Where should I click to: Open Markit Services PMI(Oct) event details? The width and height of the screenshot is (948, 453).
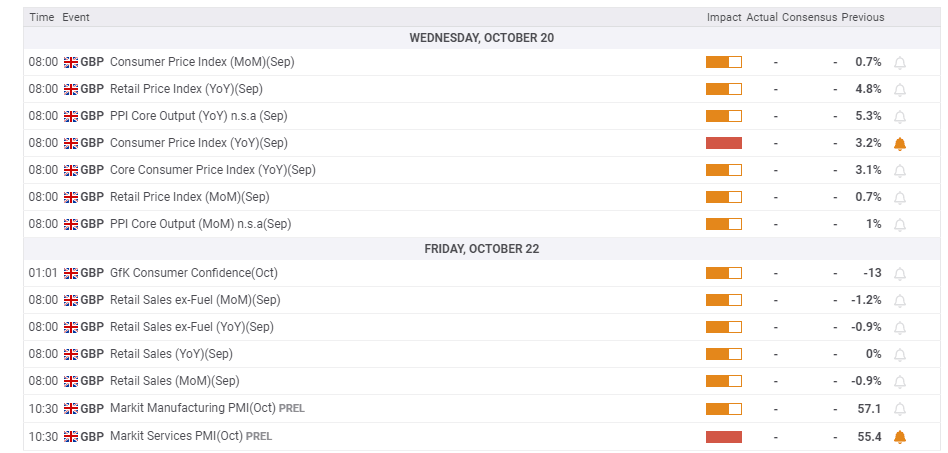pos(176,436)
